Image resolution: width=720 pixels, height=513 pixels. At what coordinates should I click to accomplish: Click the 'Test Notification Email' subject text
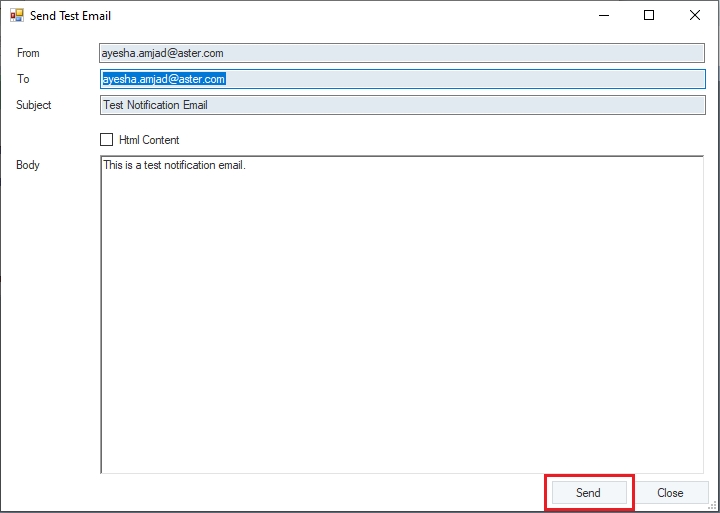click(x=155, y=105)
